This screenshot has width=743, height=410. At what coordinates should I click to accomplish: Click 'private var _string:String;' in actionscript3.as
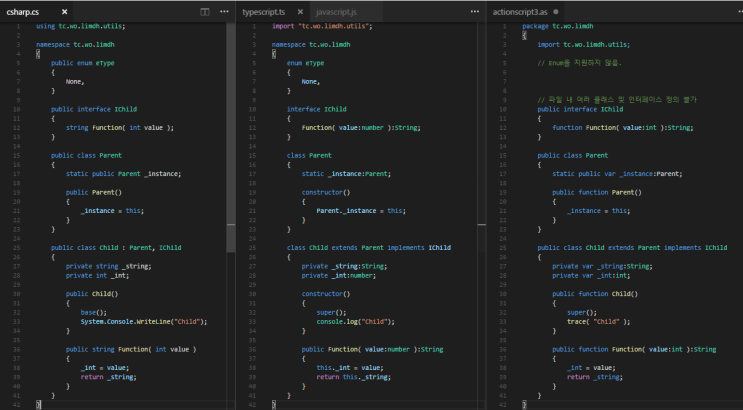[602, 266]
